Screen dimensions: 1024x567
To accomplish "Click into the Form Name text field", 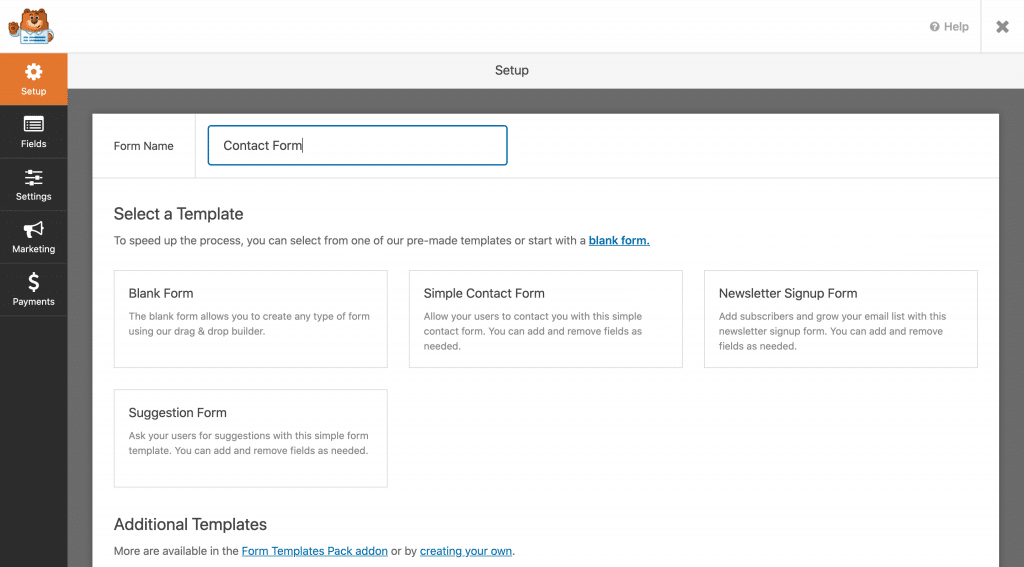I will pos(357,145).
